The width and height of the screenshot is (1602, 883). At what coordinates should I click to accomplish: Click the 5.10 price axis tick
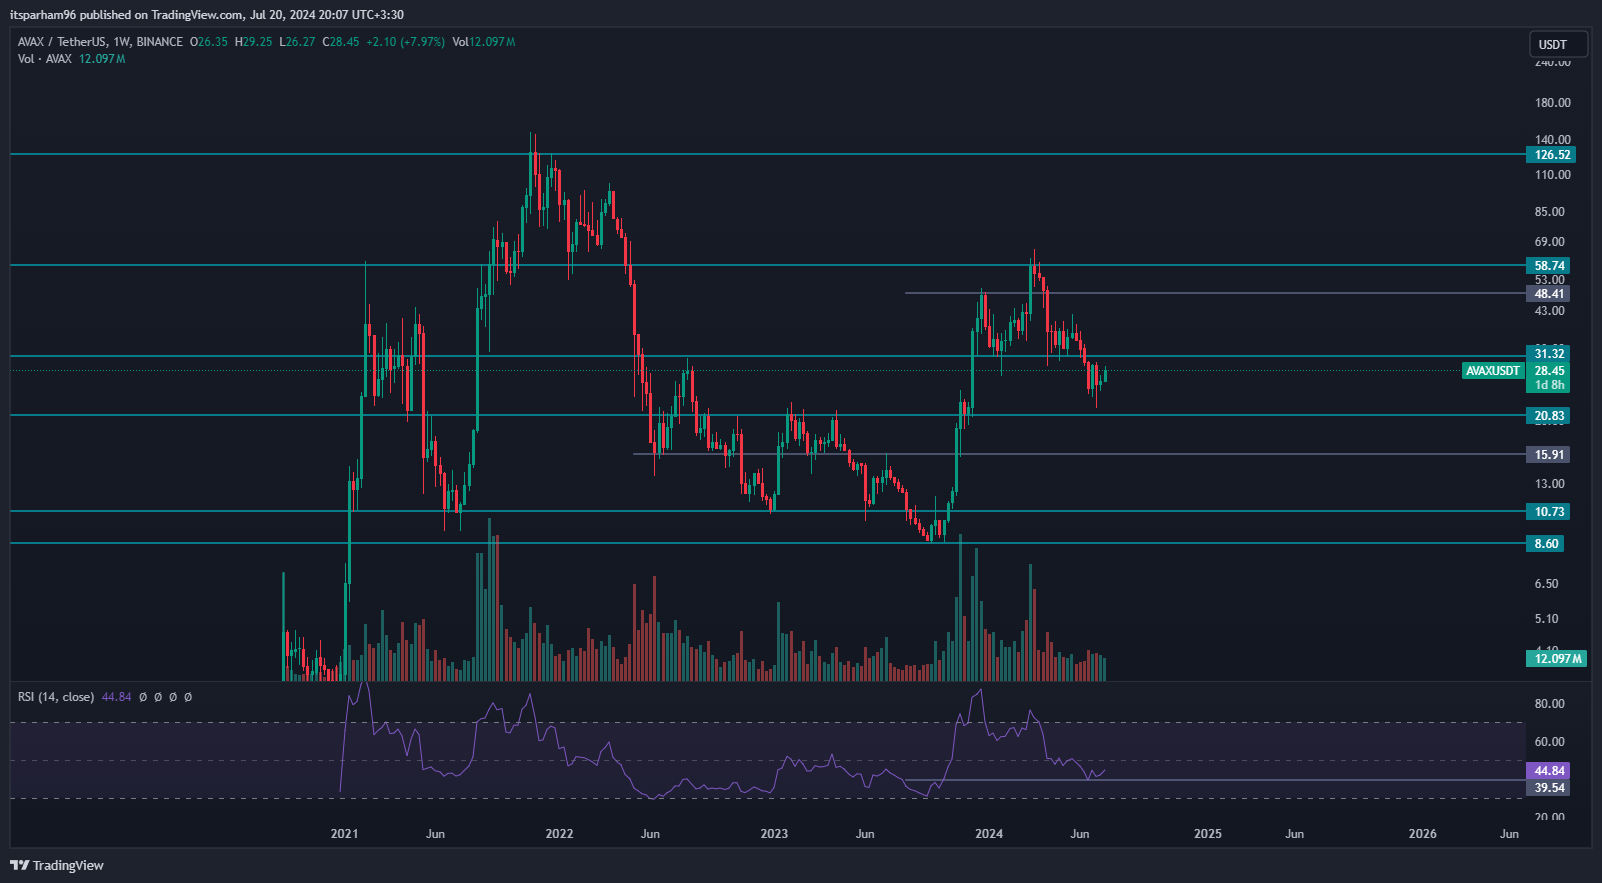pyautogui.click(x=1546, y=619)
